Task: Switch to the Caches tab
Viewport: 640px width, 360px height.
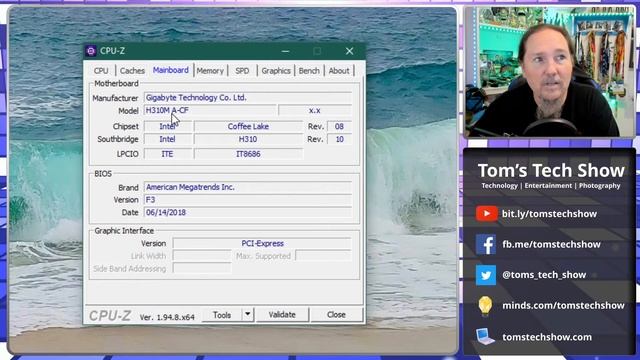Action: click(x=132, y=71)
